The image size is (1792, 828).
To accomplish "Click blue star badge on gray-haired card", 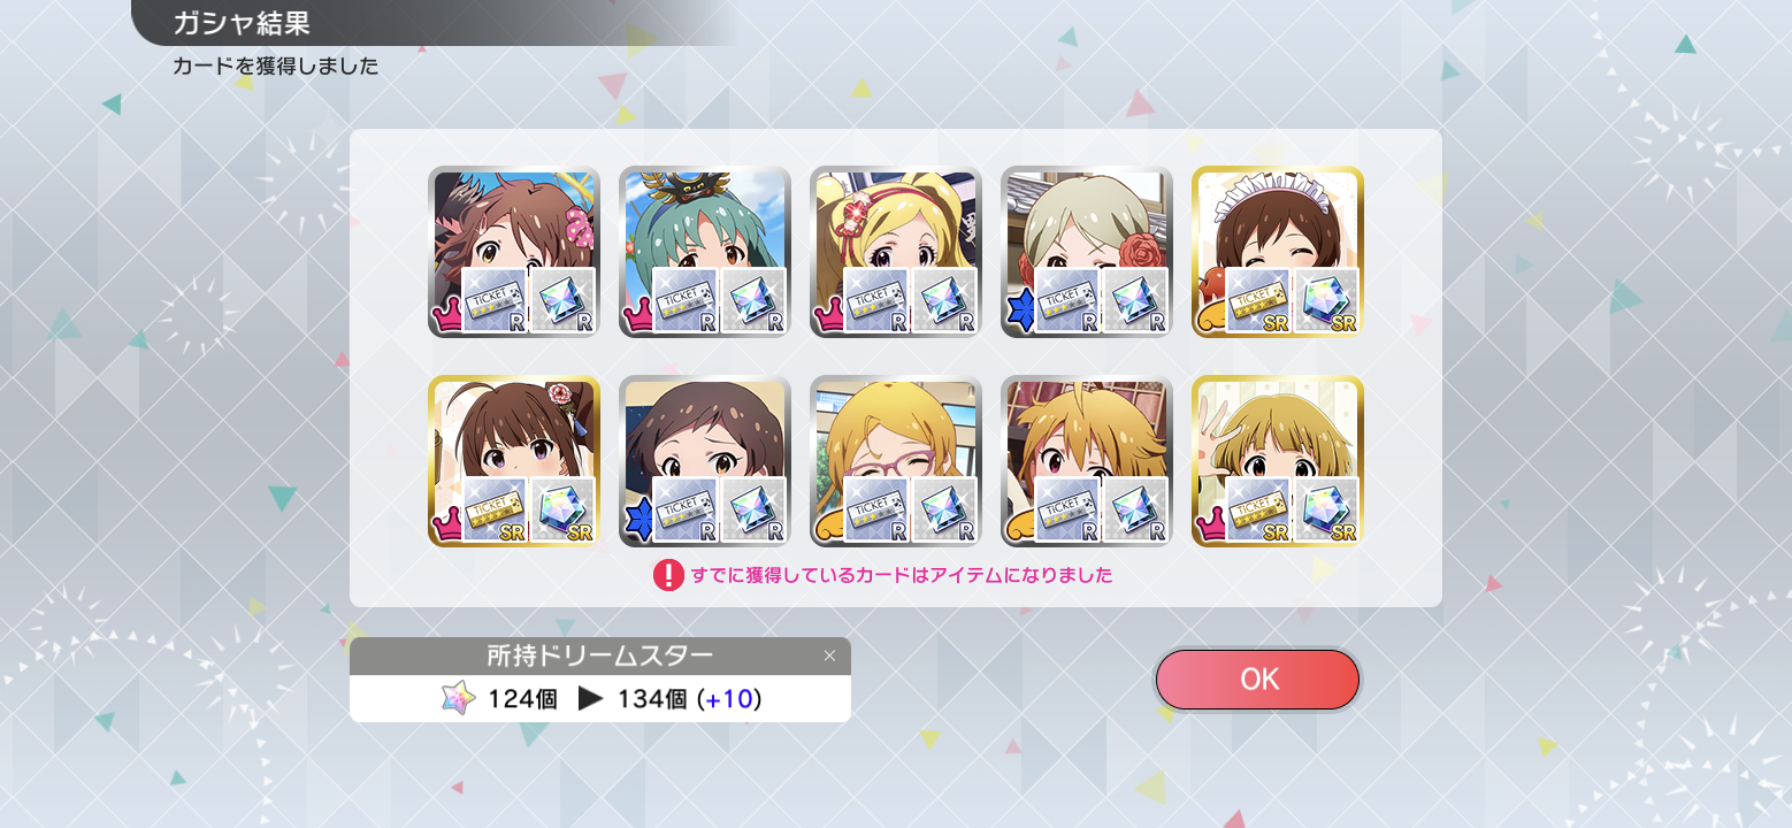I will (1021, 312).
